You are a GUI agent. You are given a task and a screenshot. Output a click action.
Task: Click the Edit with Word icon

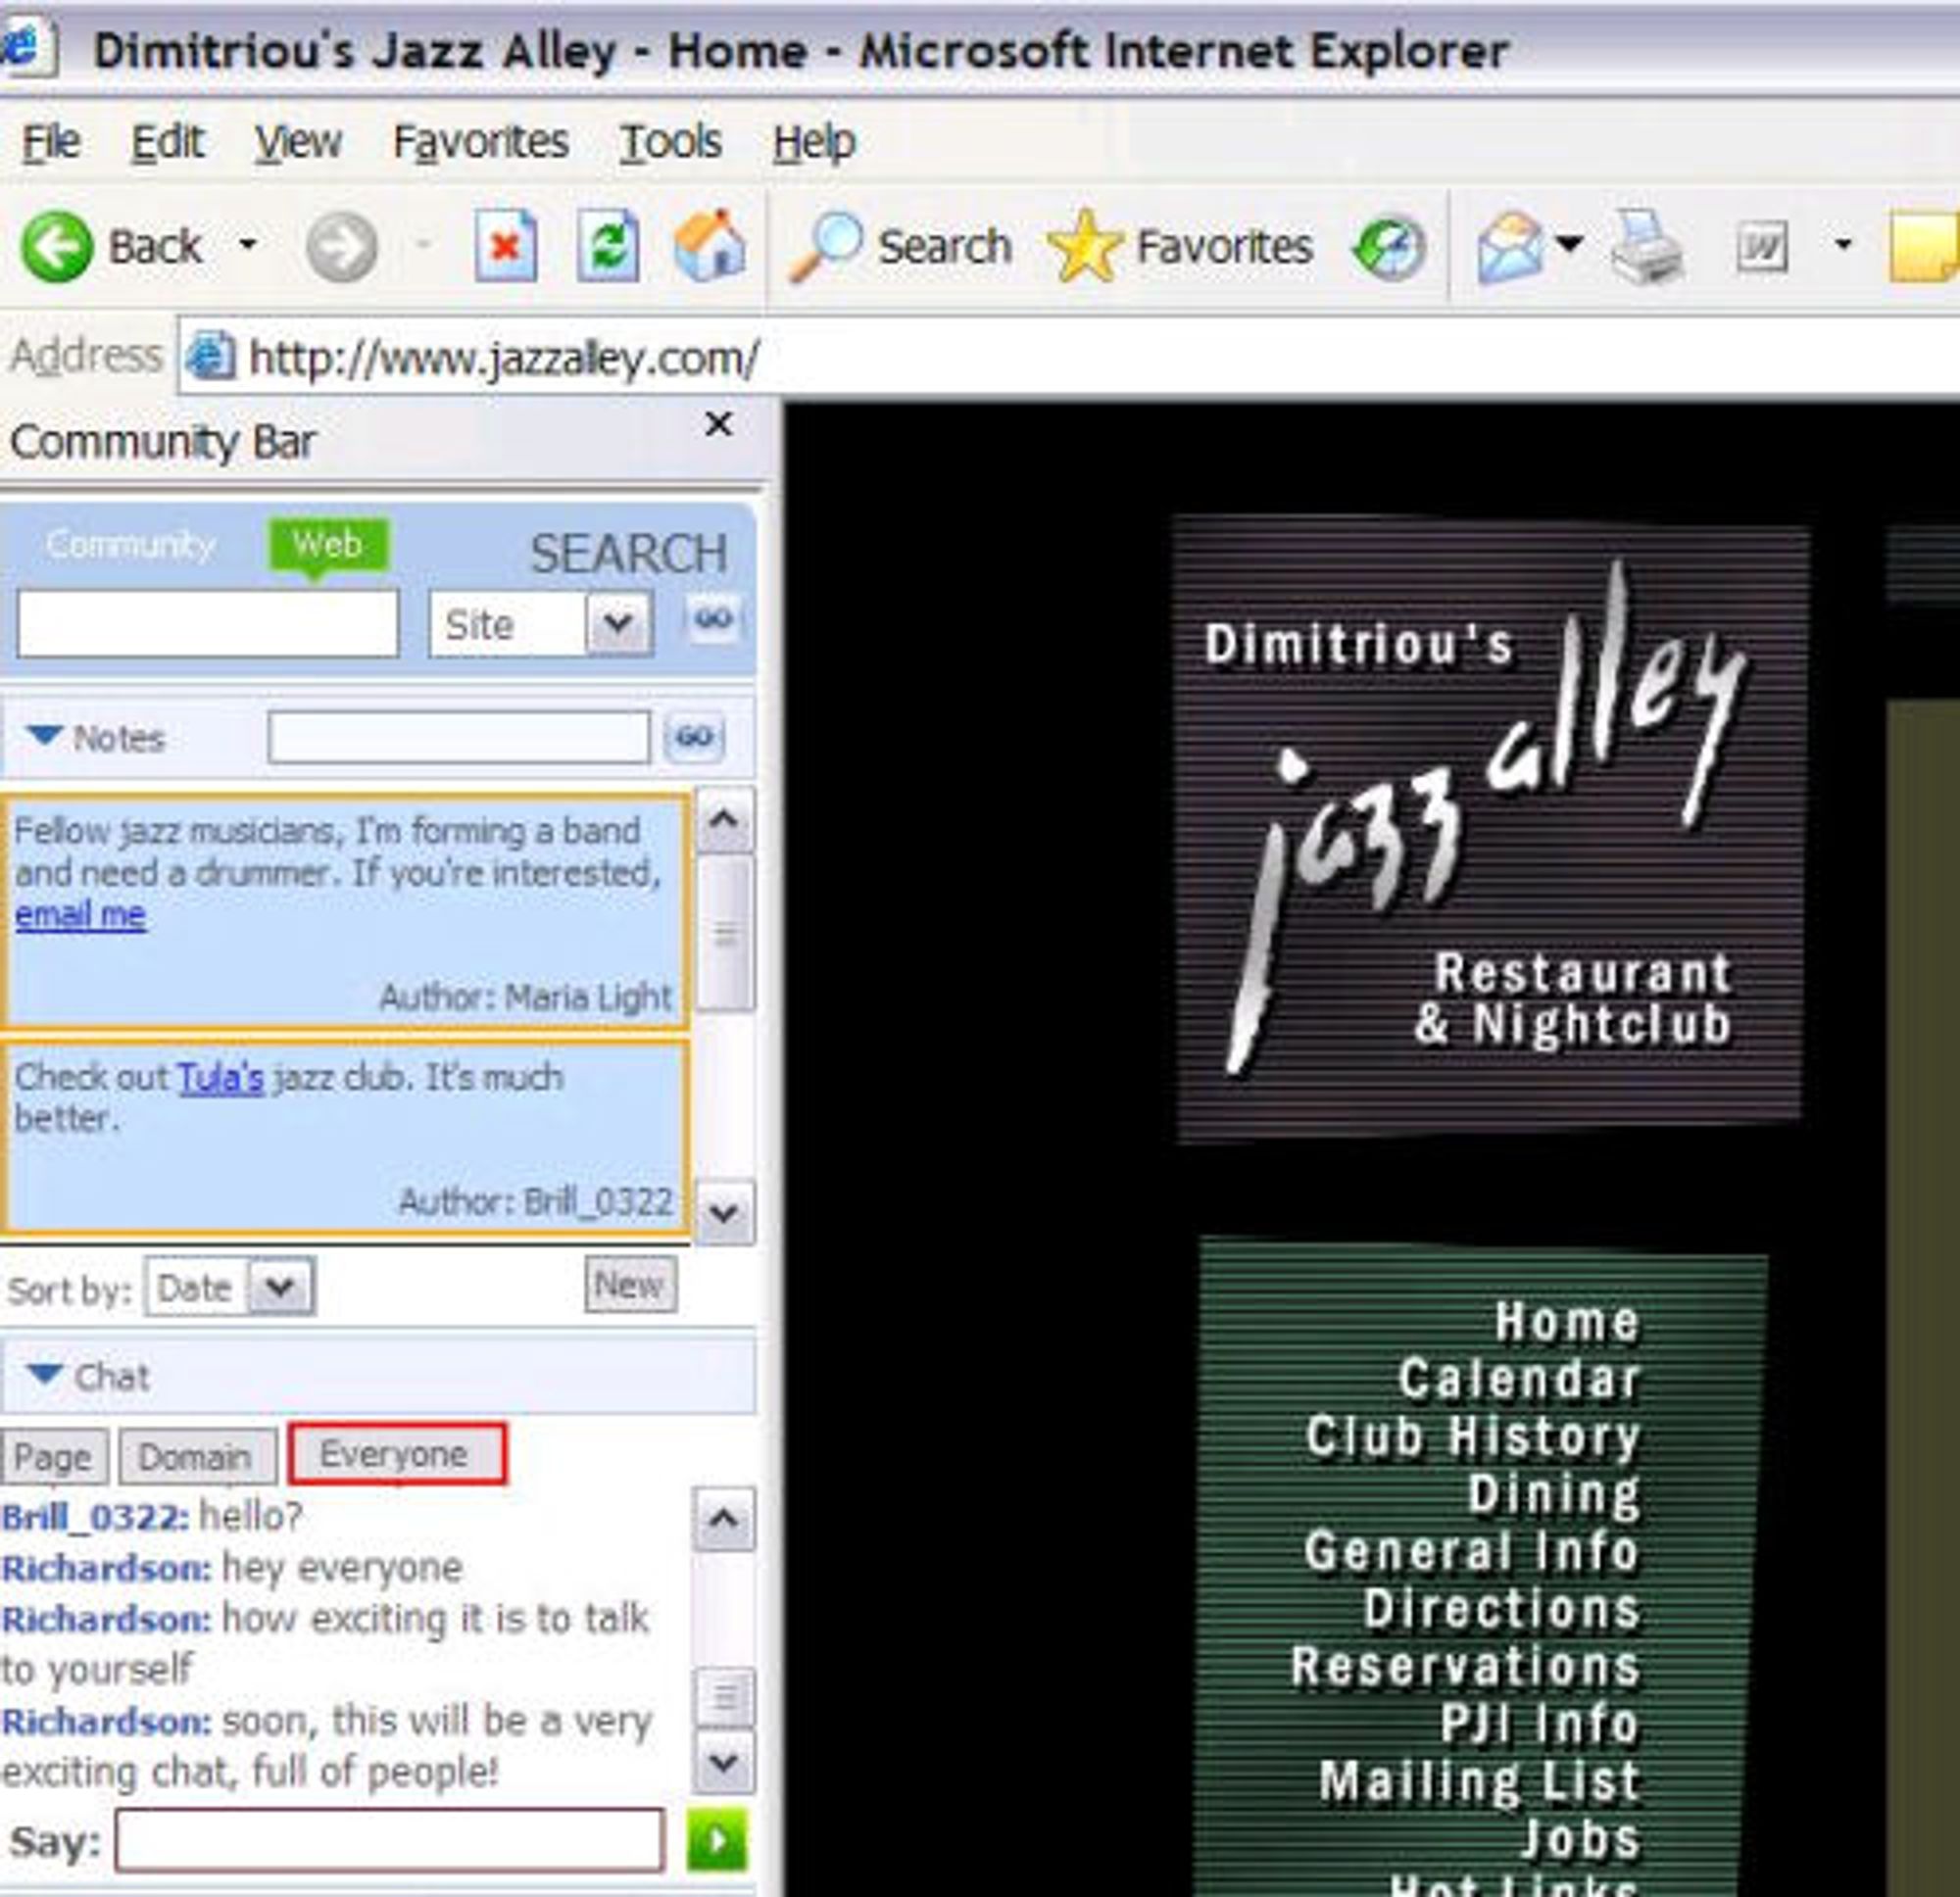(x=1762, y=246)
